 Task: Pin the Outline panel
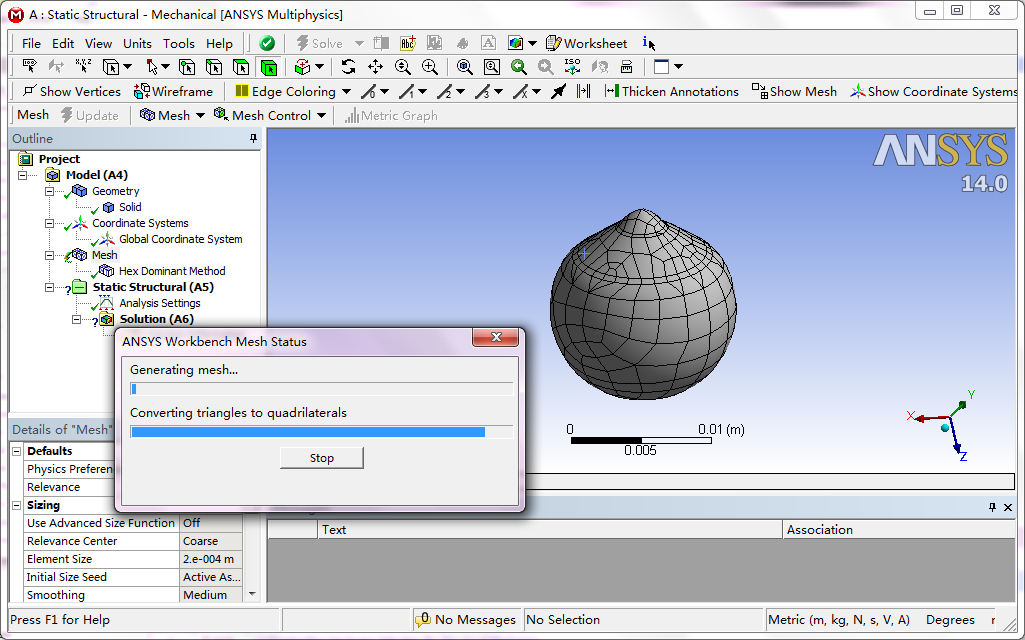click(253, 139)
